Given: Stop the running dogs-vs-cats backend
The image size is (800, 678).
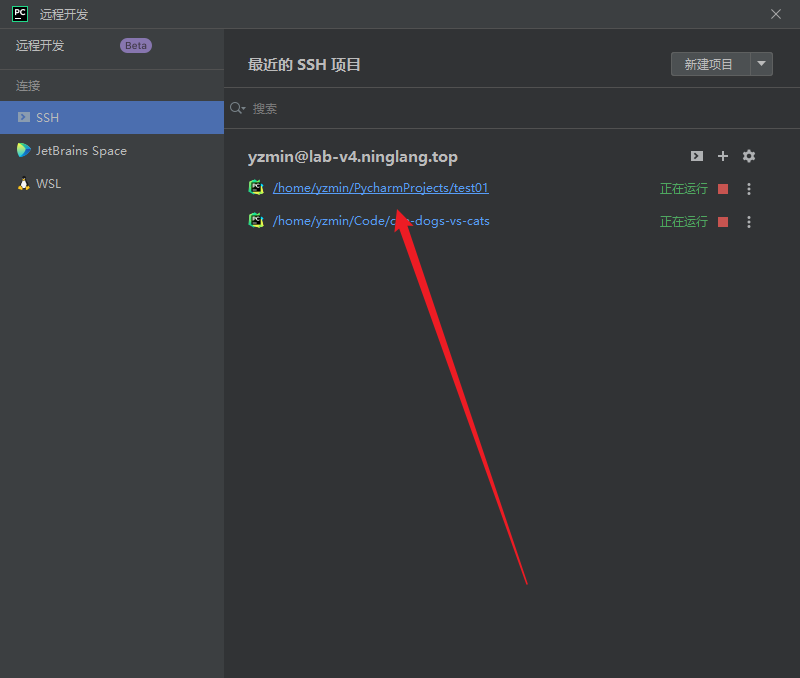Looking at the screenshot, I should point(723,222).
